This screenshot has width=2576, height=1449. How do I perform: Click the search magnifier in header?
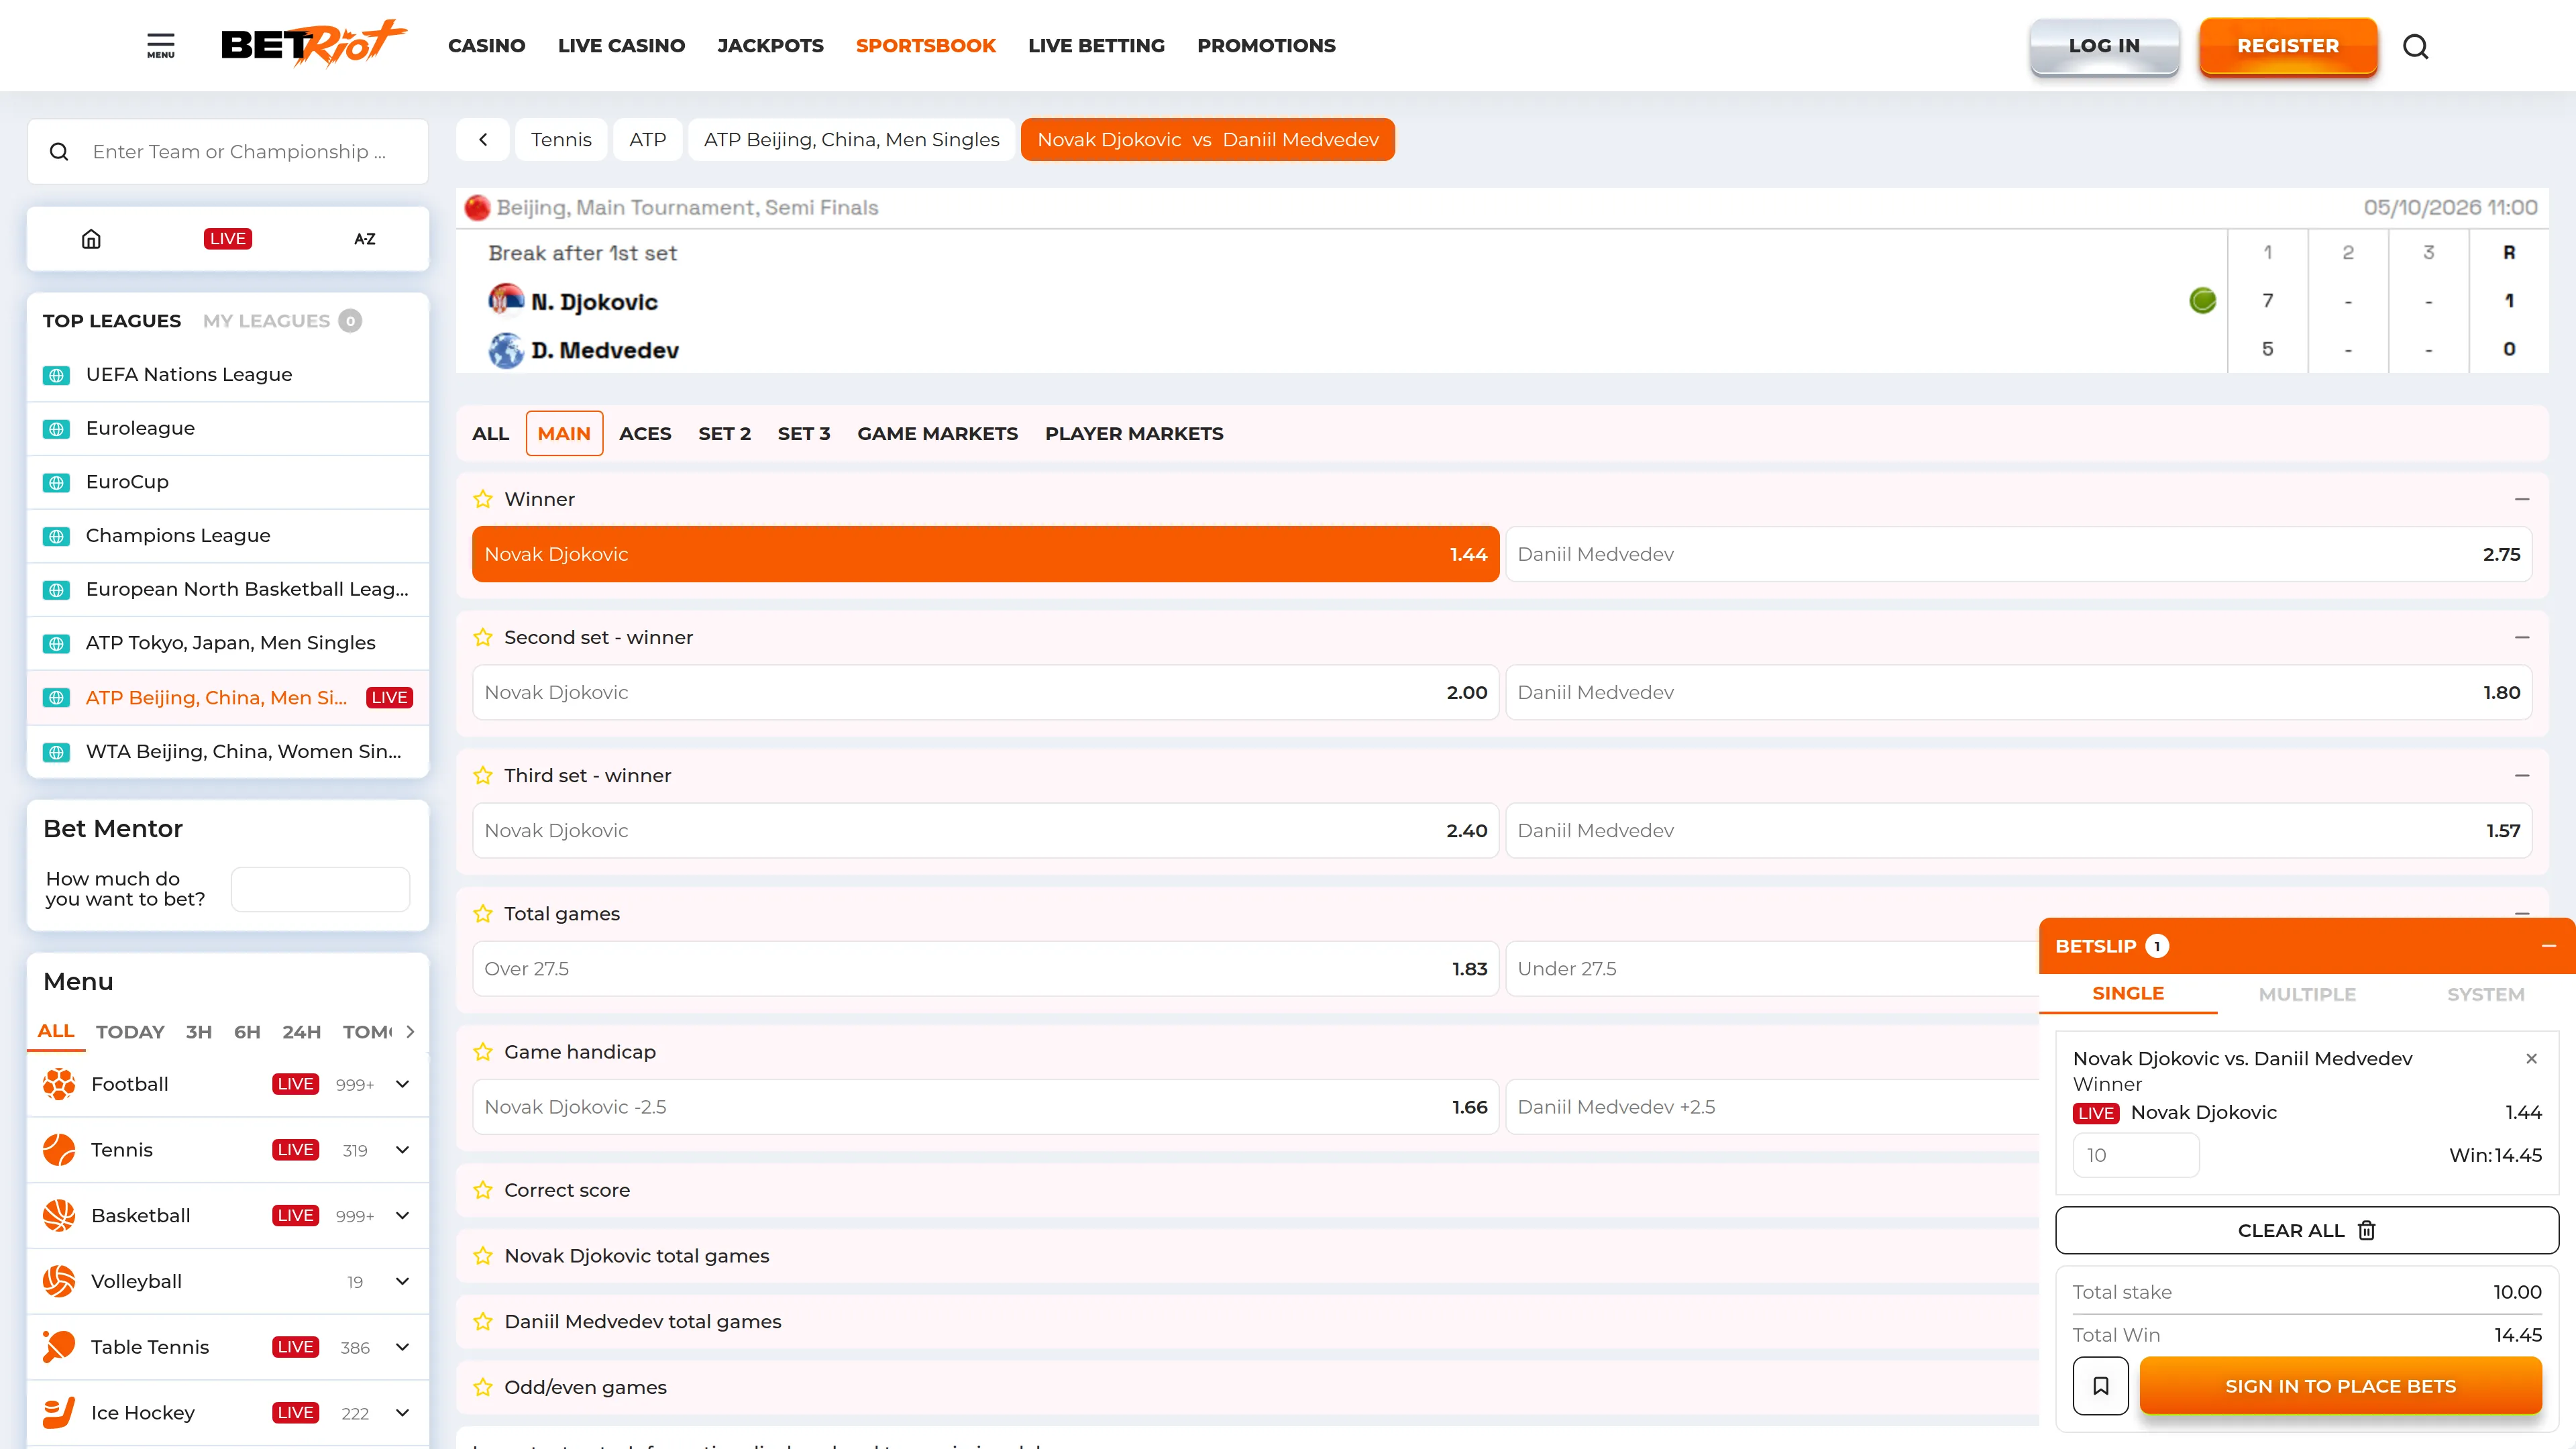[2415, 46]
